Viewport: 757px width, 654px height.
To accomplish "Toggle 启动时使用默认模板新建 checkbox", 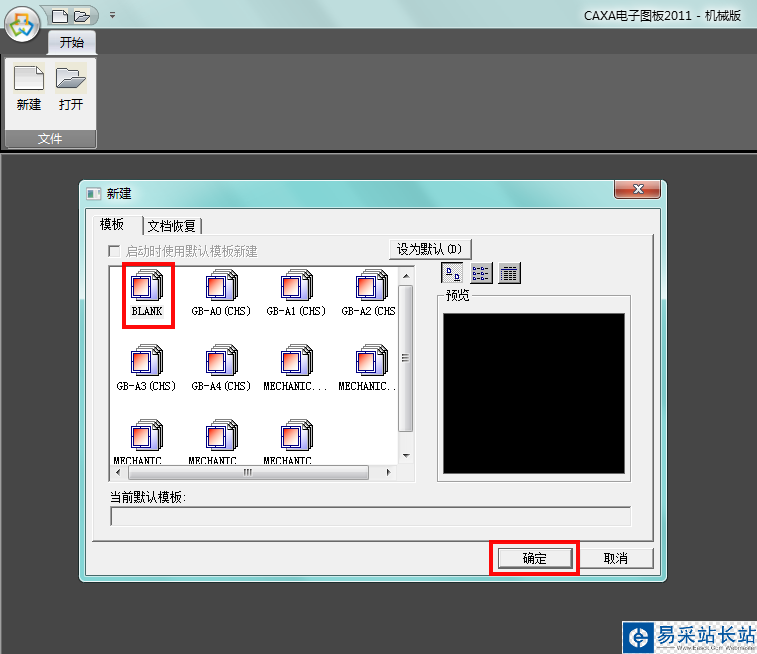I will (114, 251).
